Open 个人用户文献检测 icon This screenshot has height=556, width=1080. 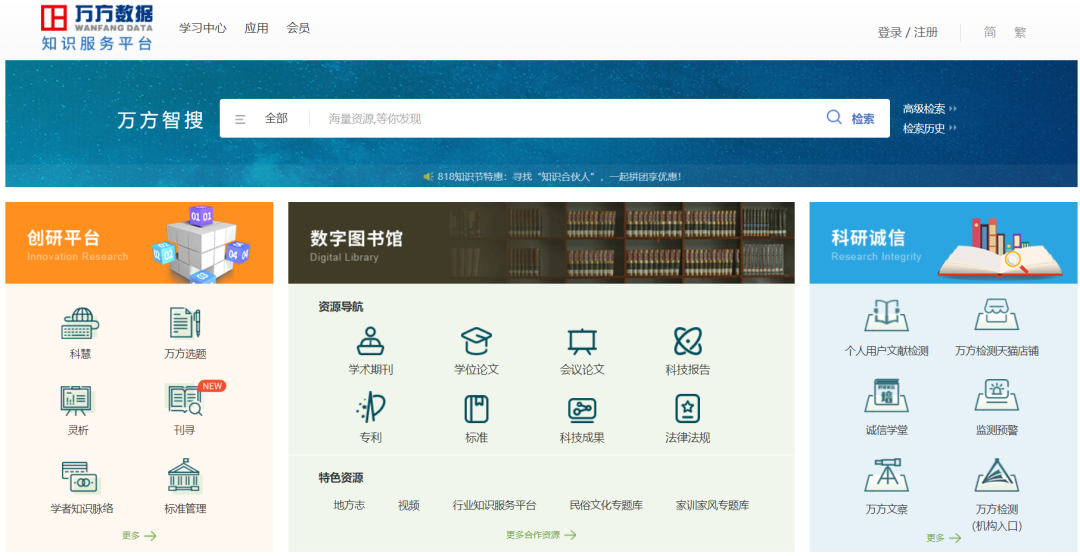(886, 316)
